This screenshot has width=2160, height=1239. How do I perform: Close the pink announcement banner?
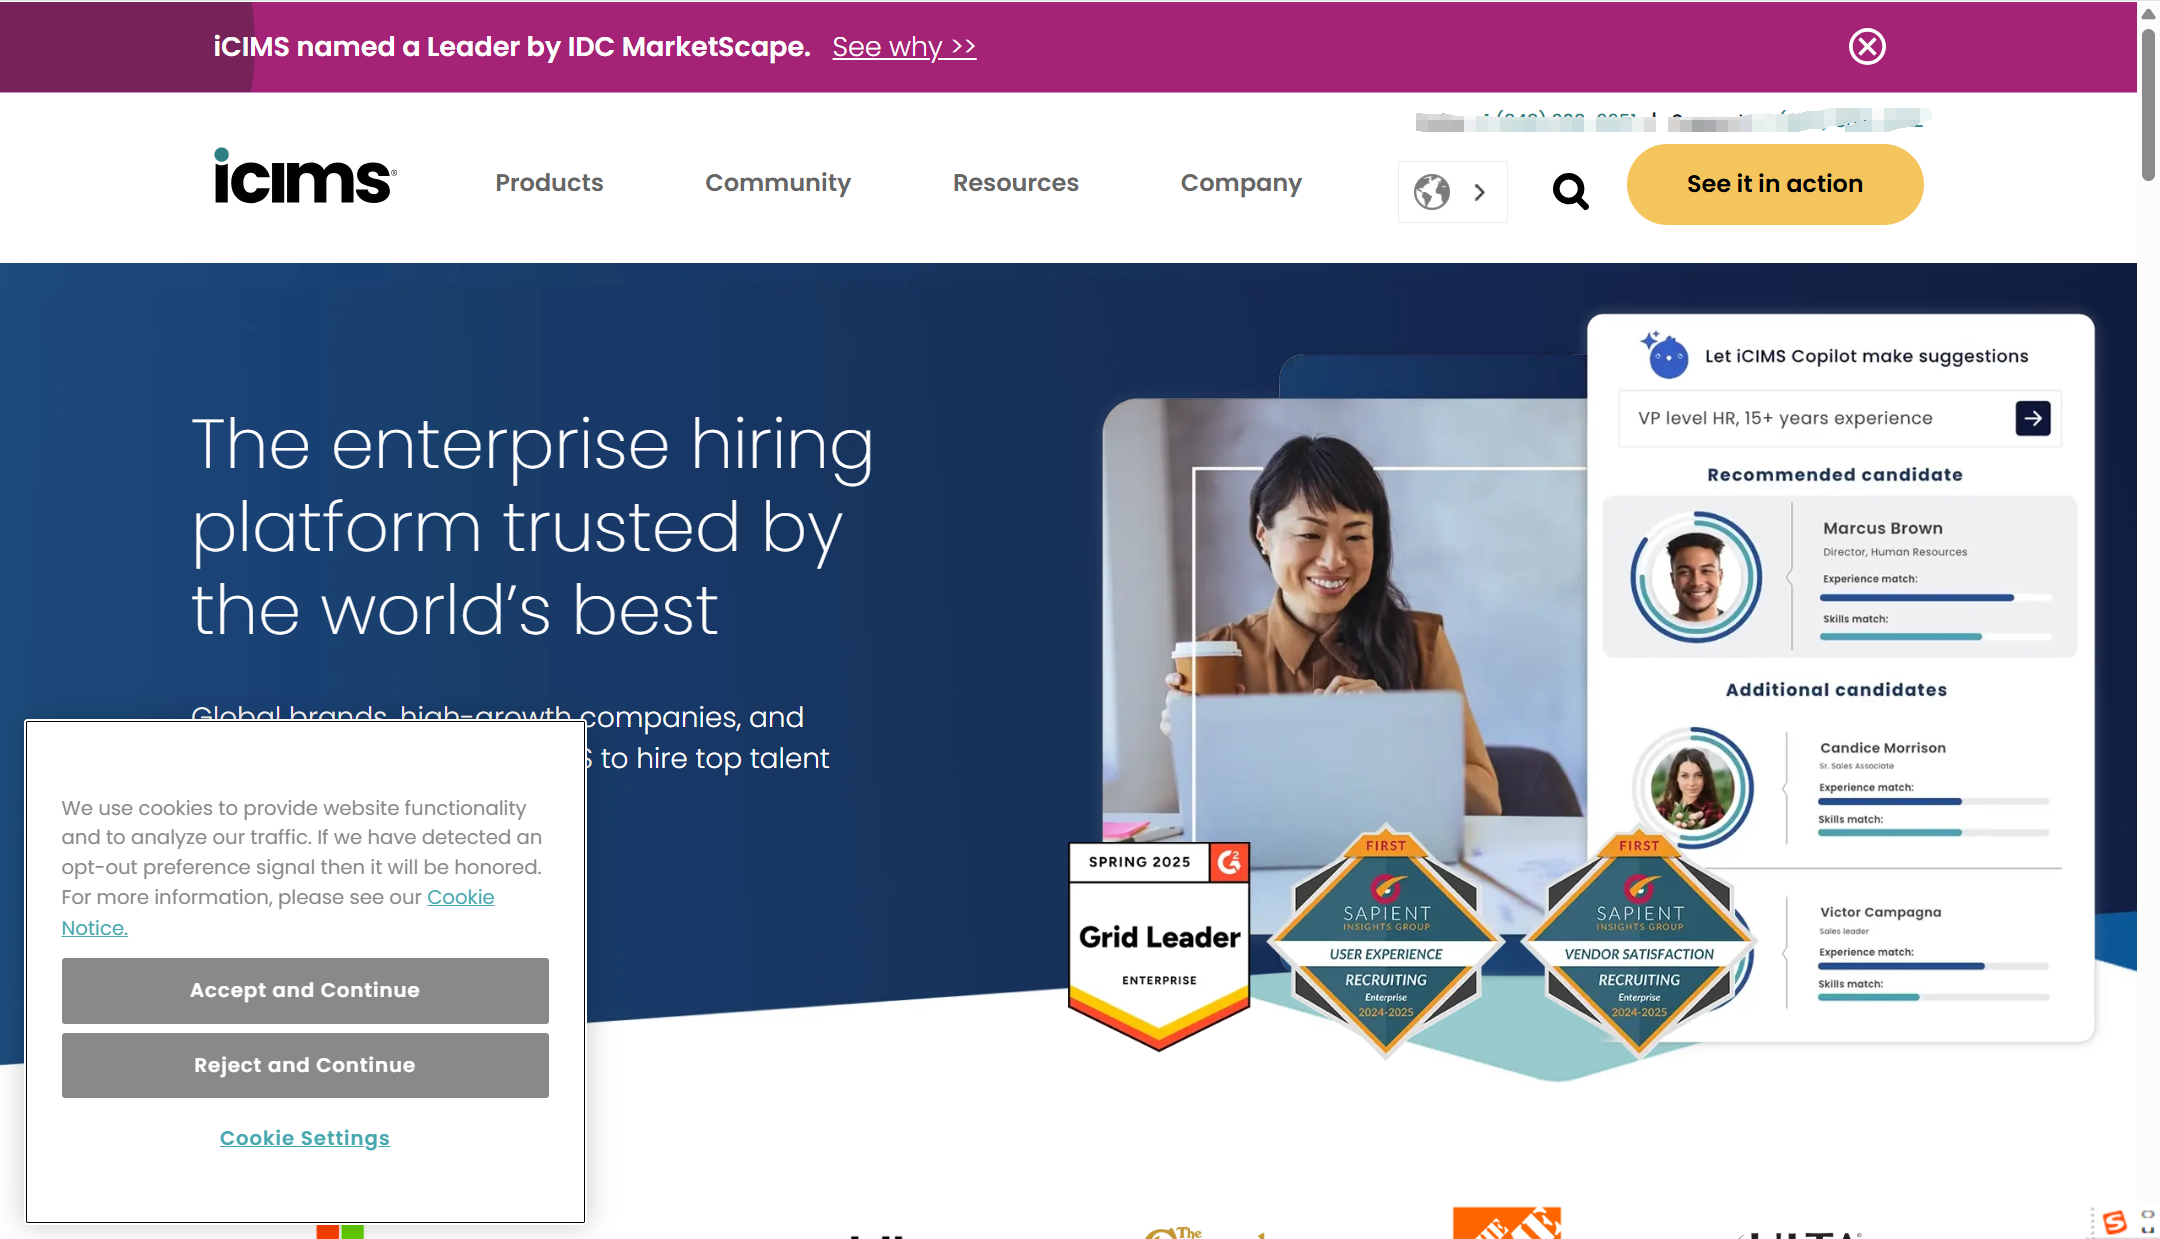1866,46
